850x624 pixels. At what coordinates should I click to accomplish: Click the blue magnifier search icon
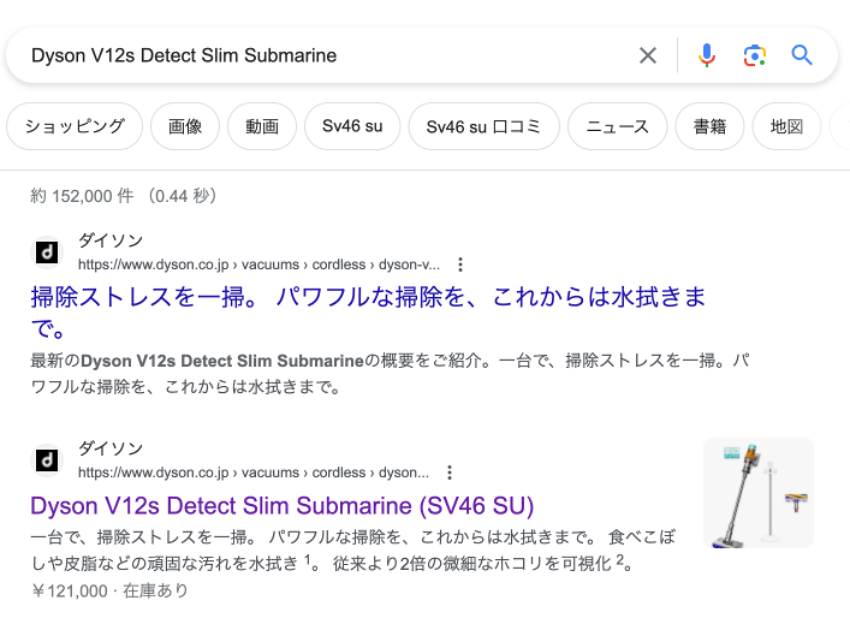click(x=802, y=56)
